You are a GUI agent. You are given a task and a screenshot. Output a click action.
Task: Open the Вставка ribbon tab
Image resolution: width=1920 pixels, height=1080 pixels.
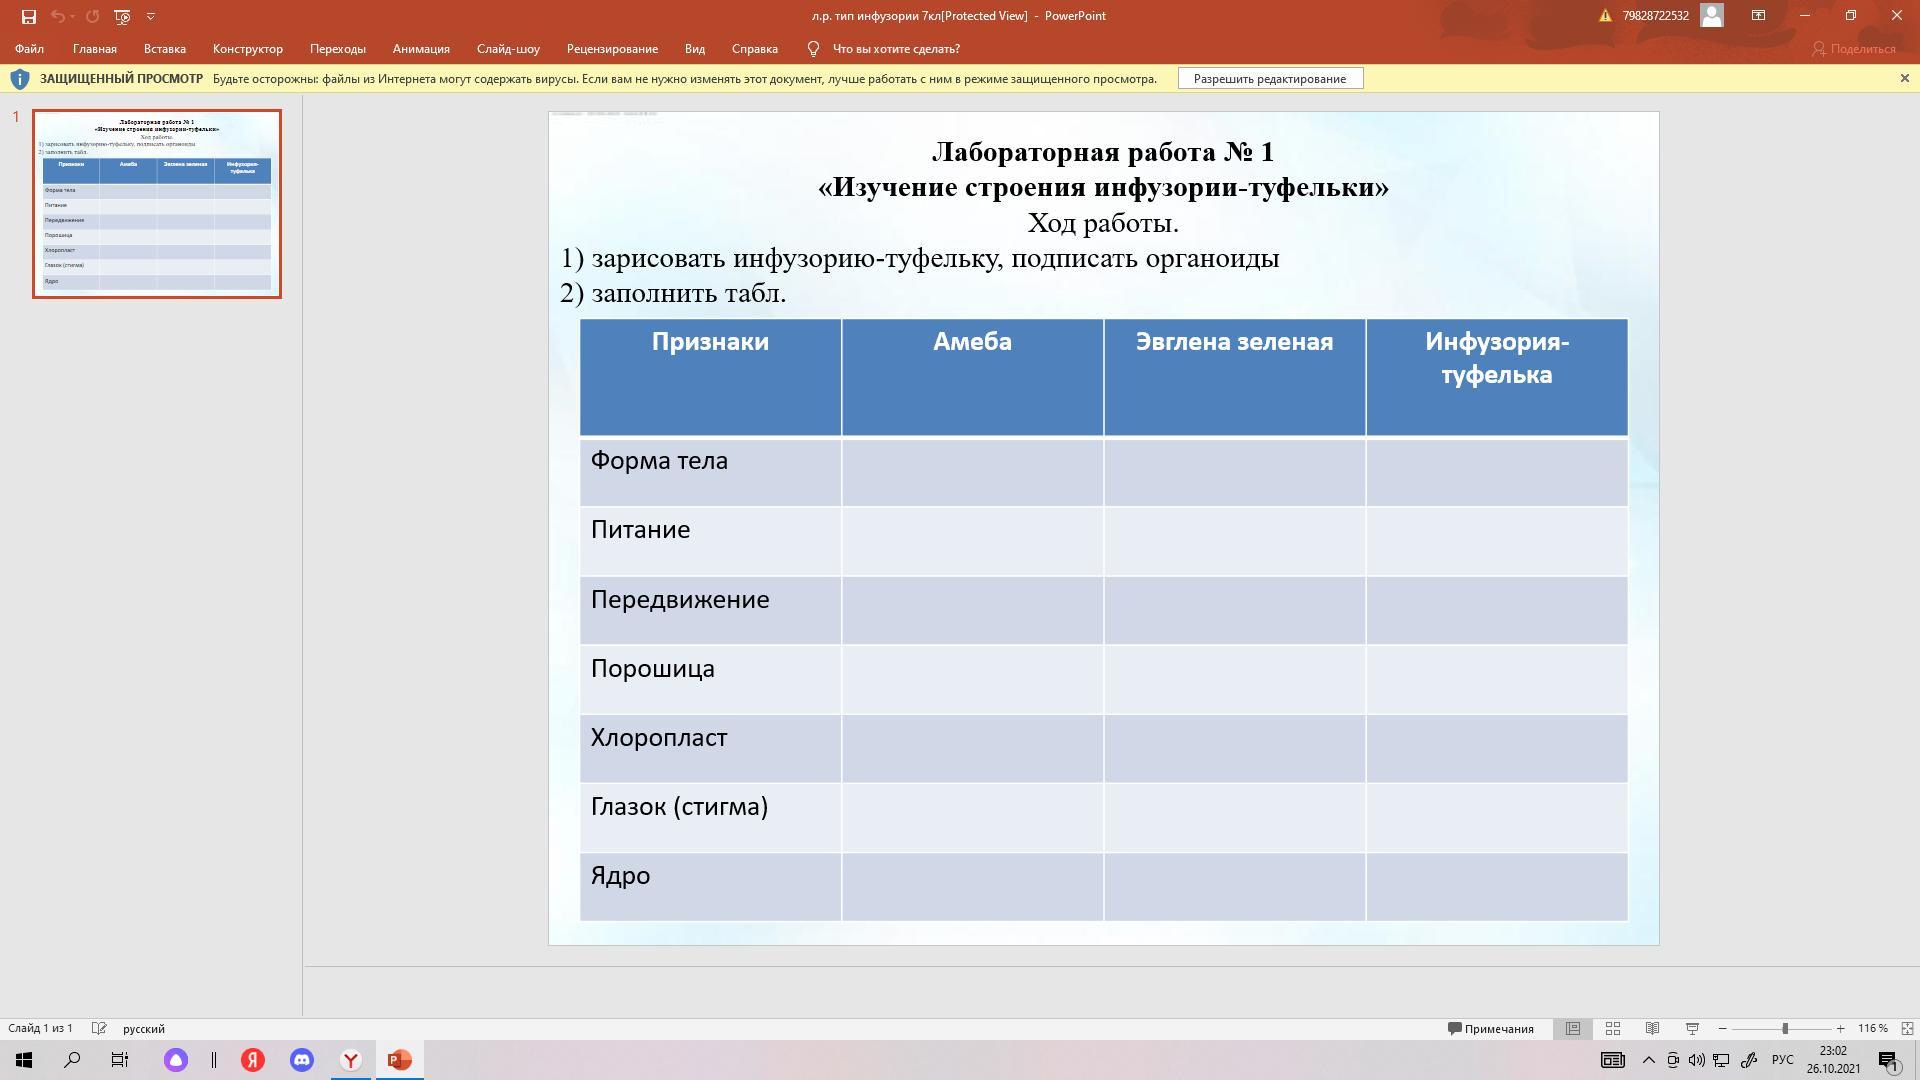[164, 49]
